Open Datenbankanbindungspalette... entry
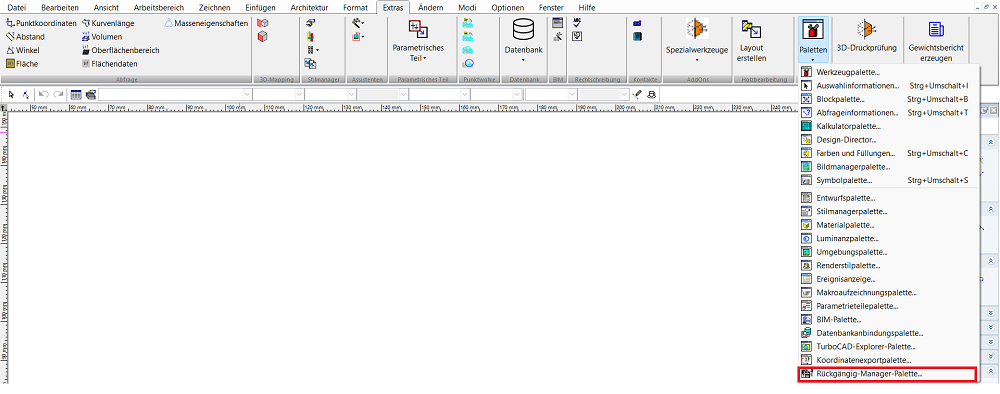Image resolution: width=1000 pixels, height=394 pixels. click(887, 333)
